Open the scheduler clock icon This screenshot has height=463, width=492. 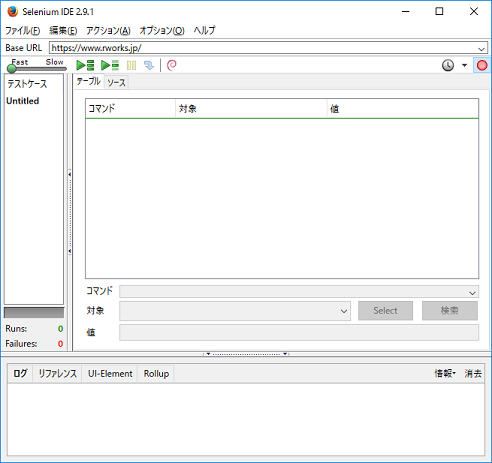pos(448,65)
